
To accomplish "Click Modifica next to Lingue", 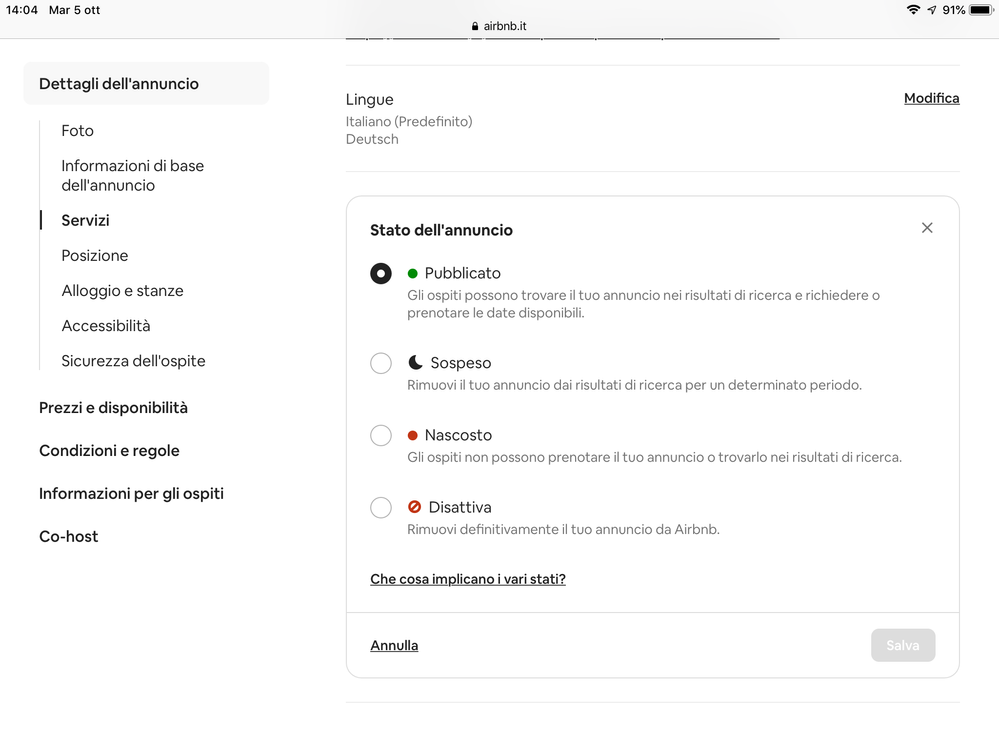I will pos(931,98).
